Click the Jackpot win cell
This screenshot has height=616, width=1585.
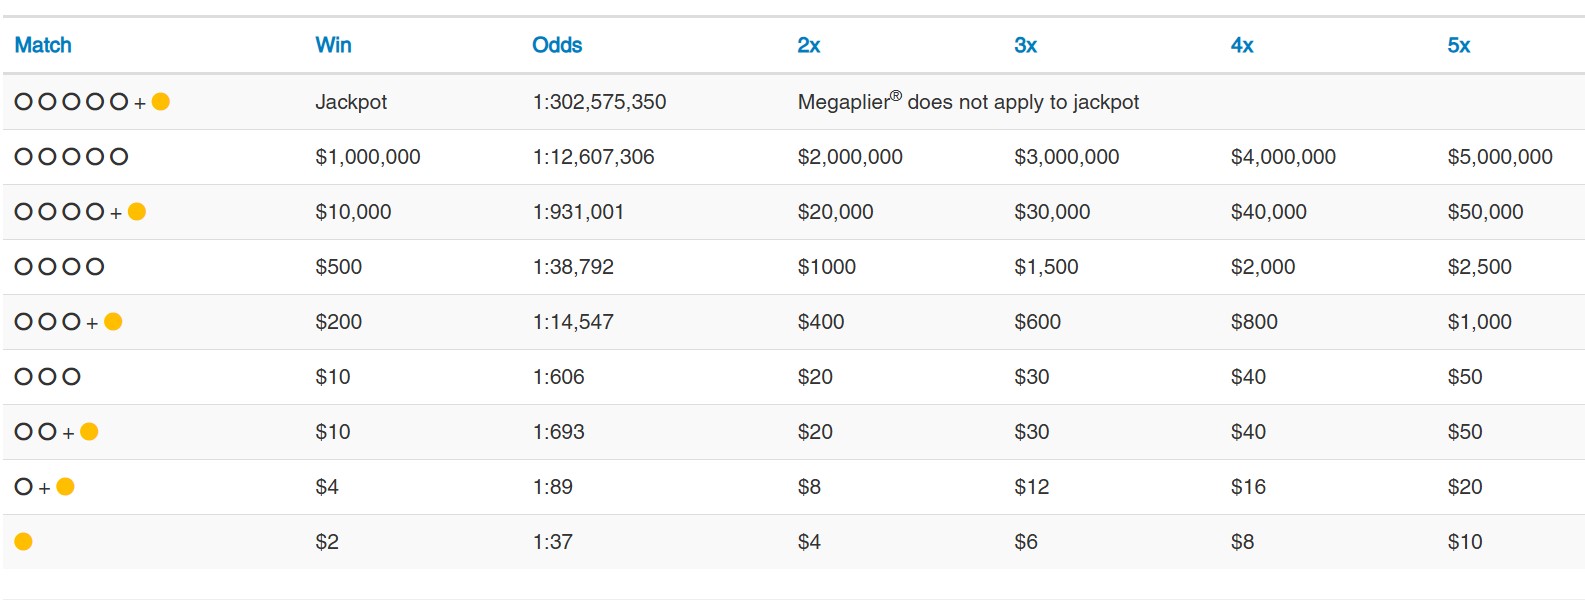(x=351, y=102)
